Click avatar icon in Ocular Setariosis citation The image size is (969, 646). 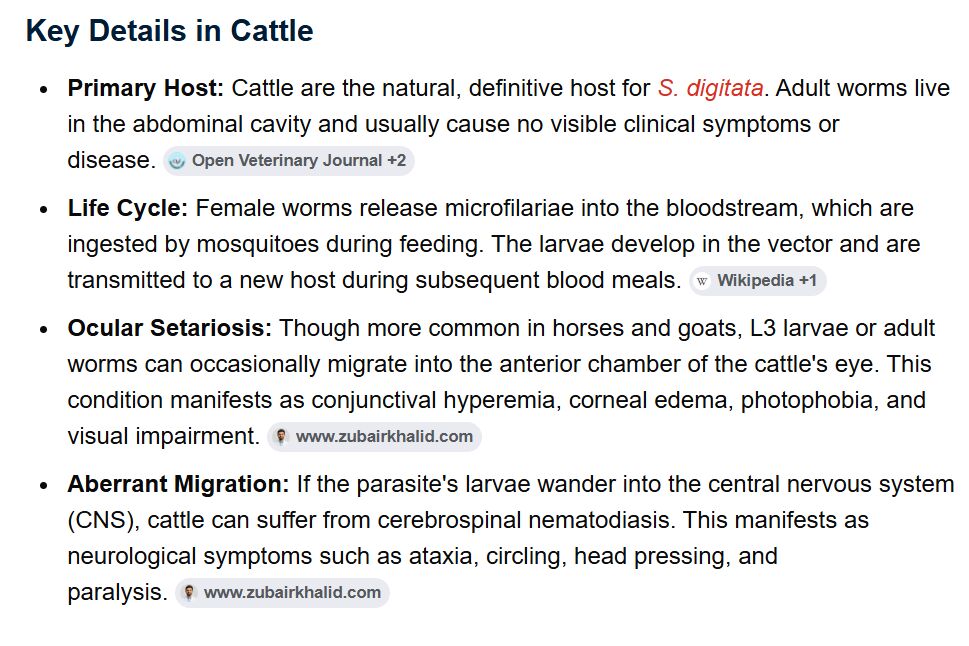click(x=281, y=437)
